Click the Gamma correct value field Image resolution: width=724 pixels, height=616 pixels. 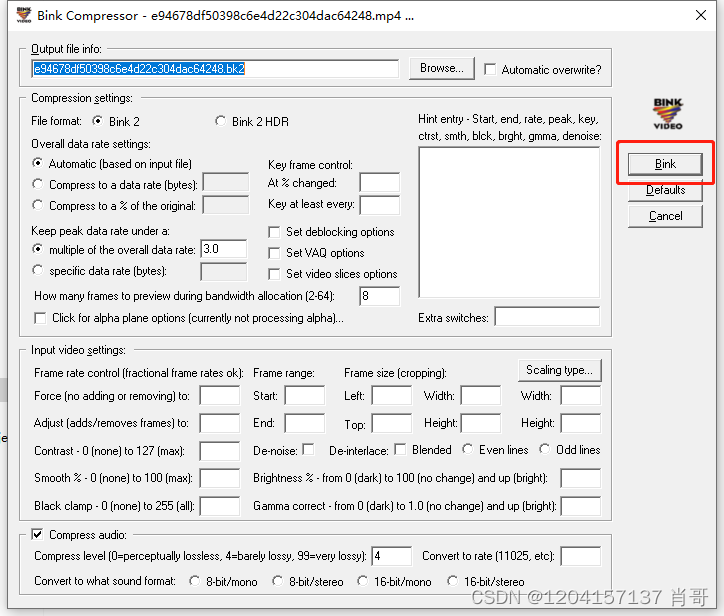tap(581, 506)
